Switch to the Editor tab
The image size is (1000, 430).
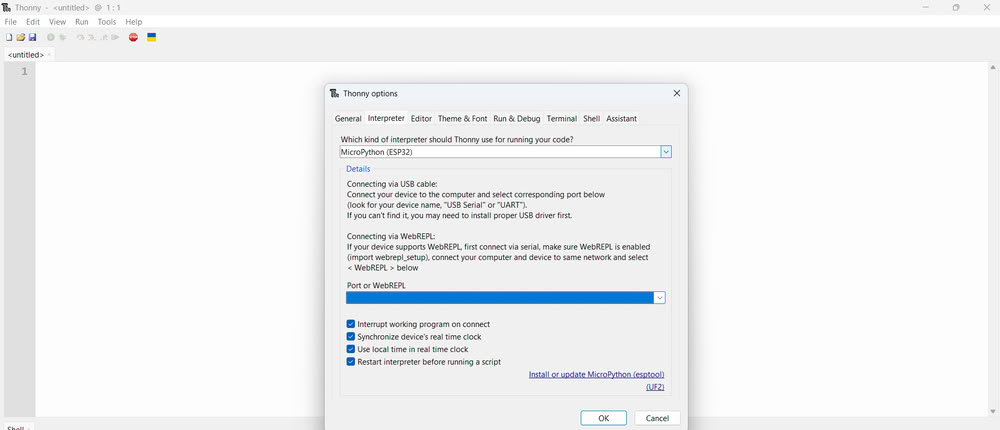click(x=421, y=119)
